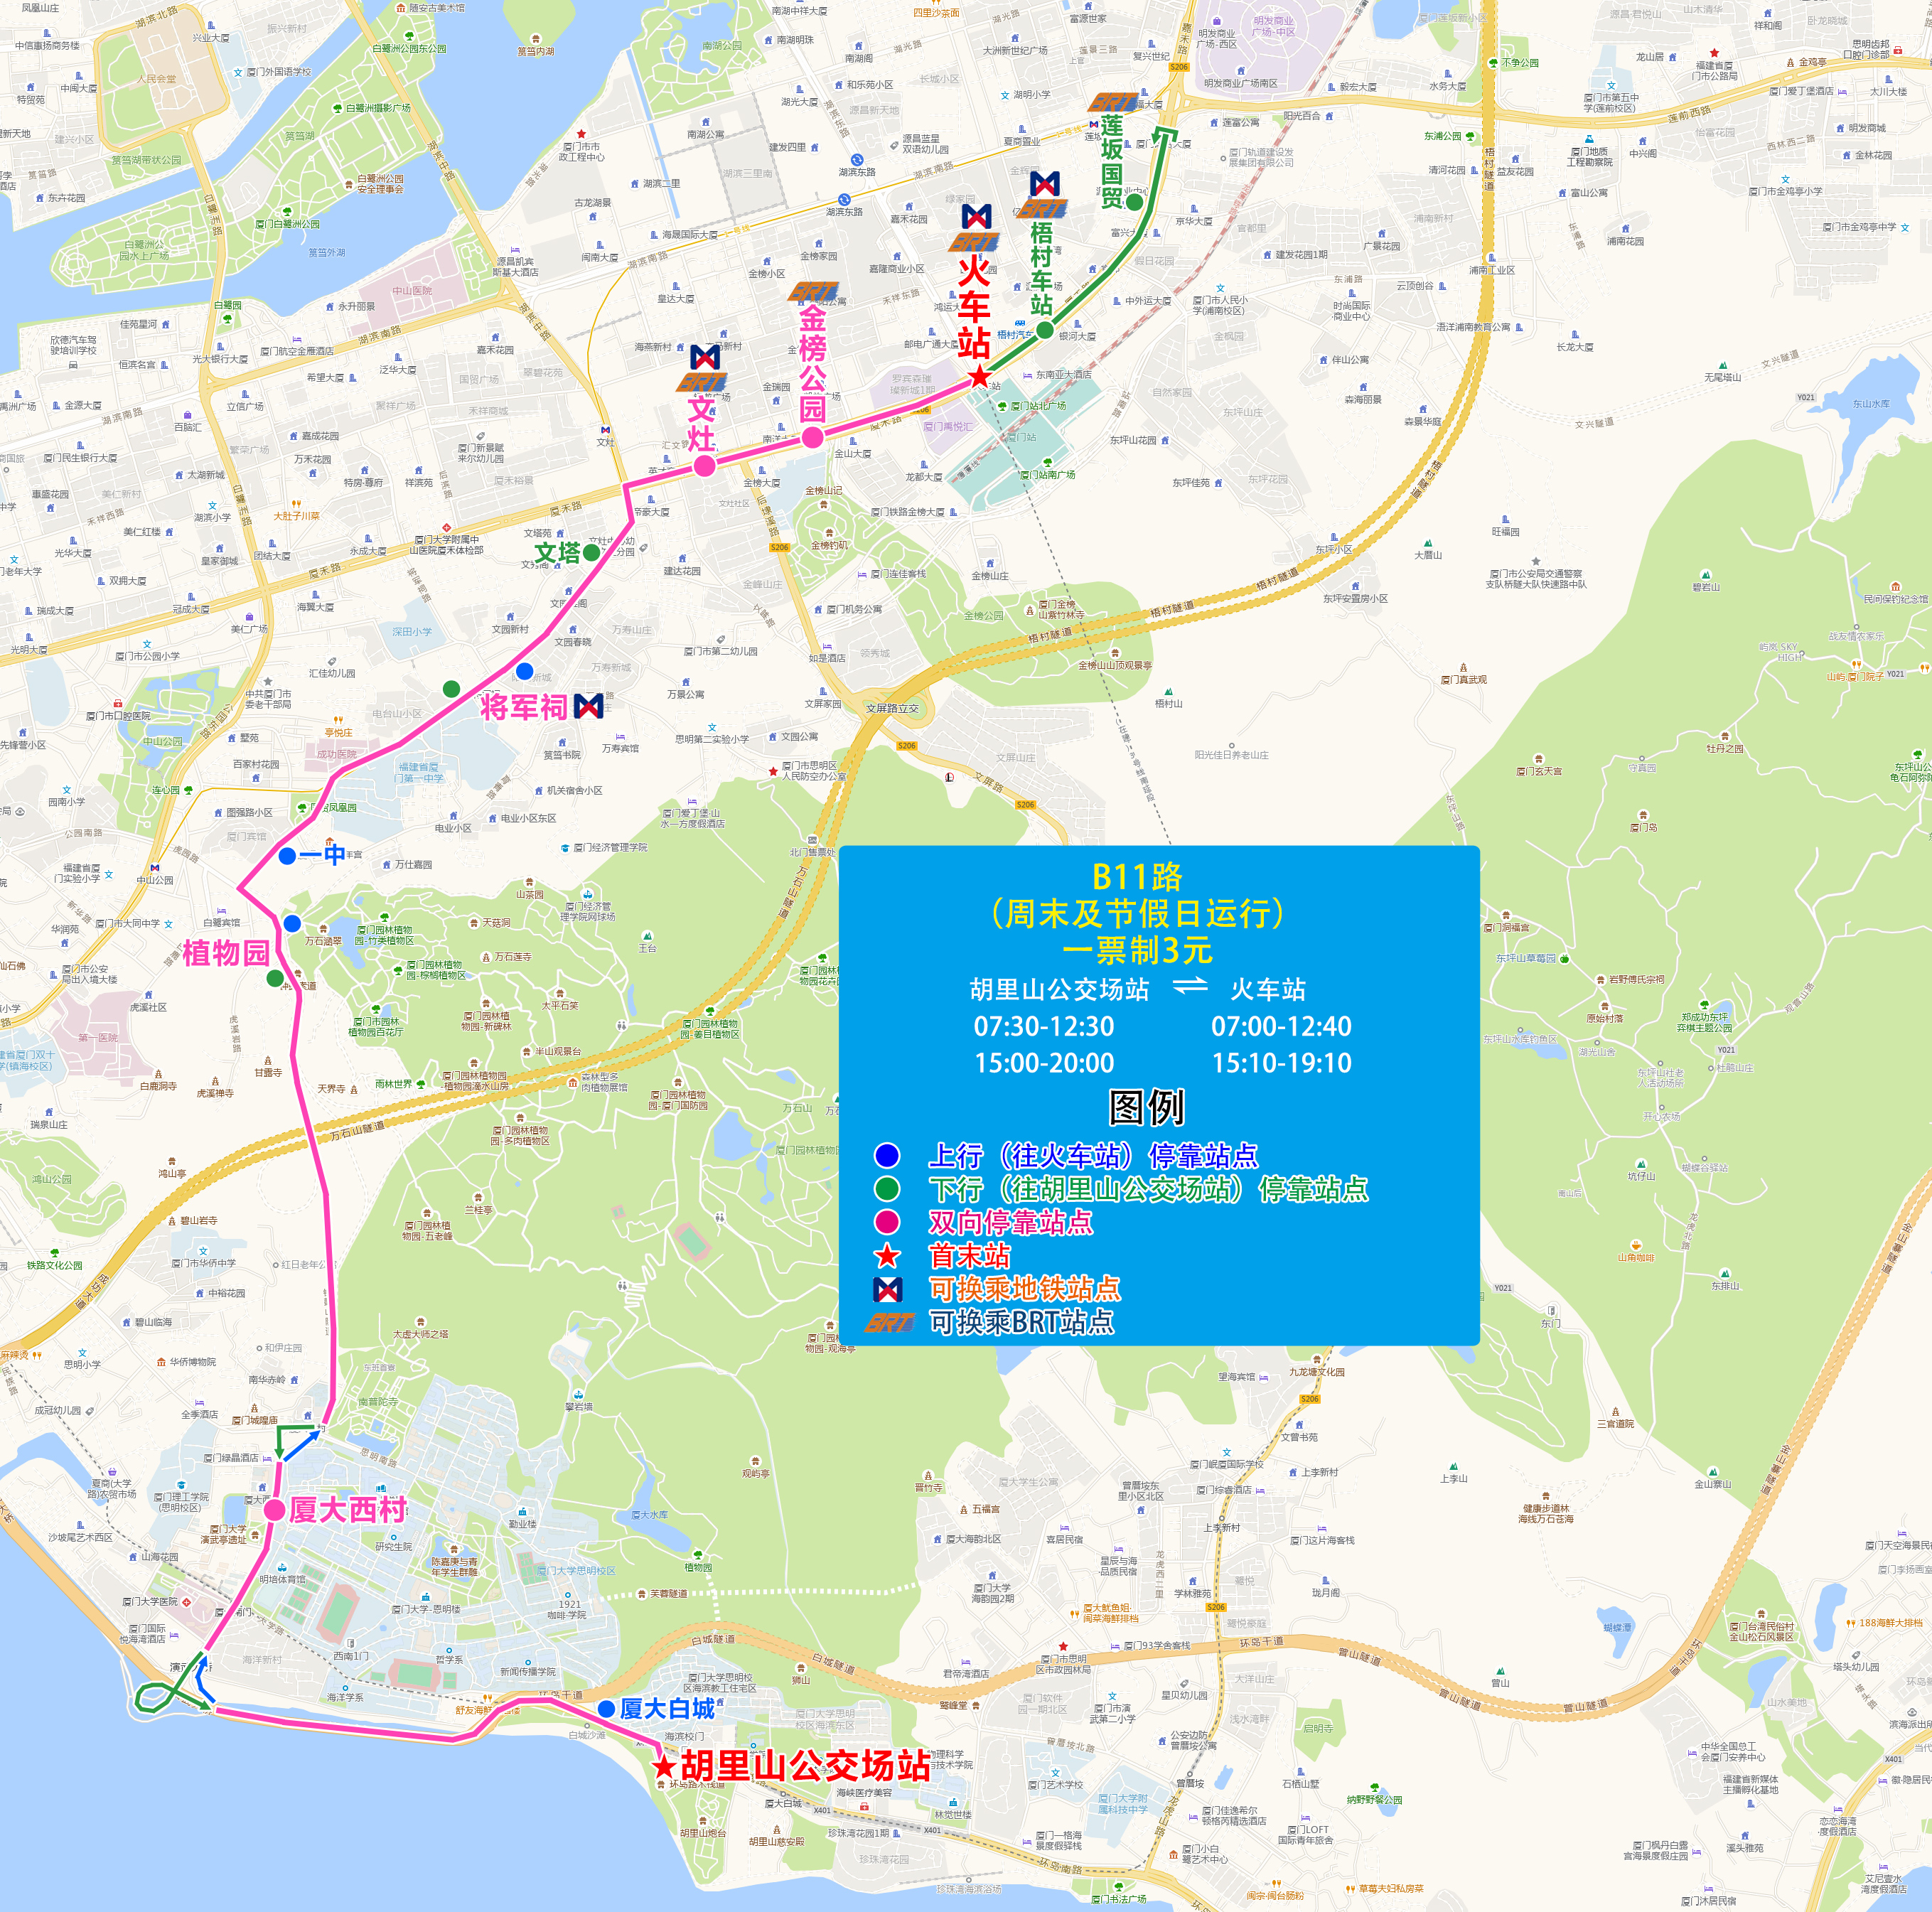This screenshot has height=1912, width=1932.
Task: Click the red star at 胡里山公交场站
Action: [x=664, y=1766]
